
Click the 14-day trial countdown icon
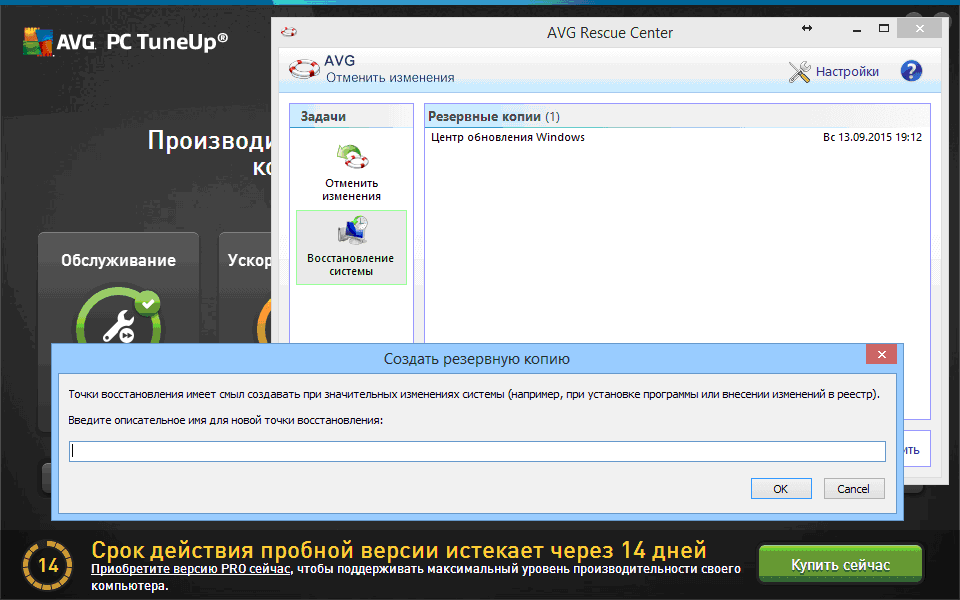(47, 564)
